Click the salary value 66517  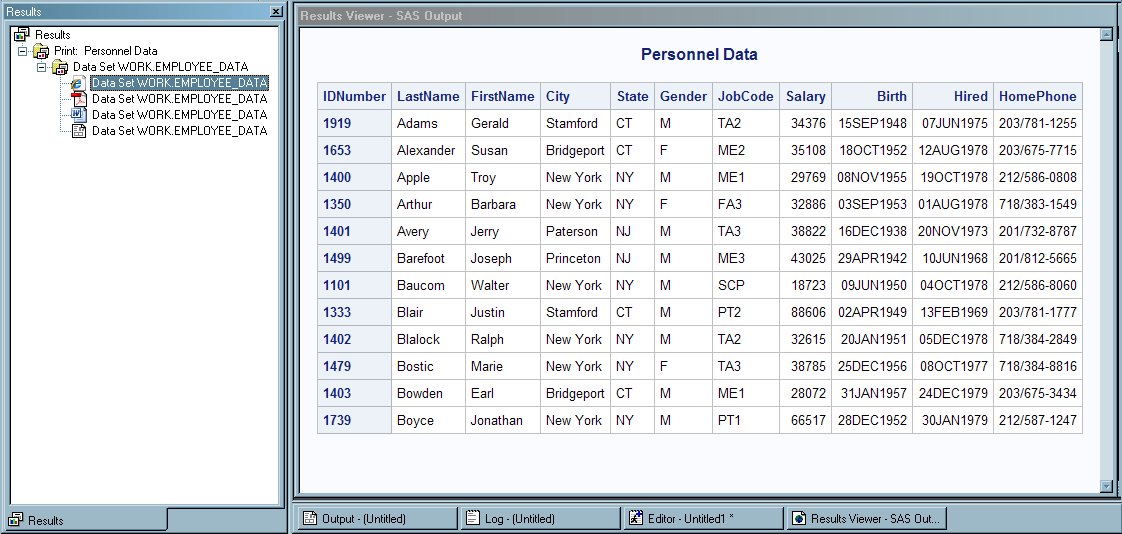coord(808,420)
